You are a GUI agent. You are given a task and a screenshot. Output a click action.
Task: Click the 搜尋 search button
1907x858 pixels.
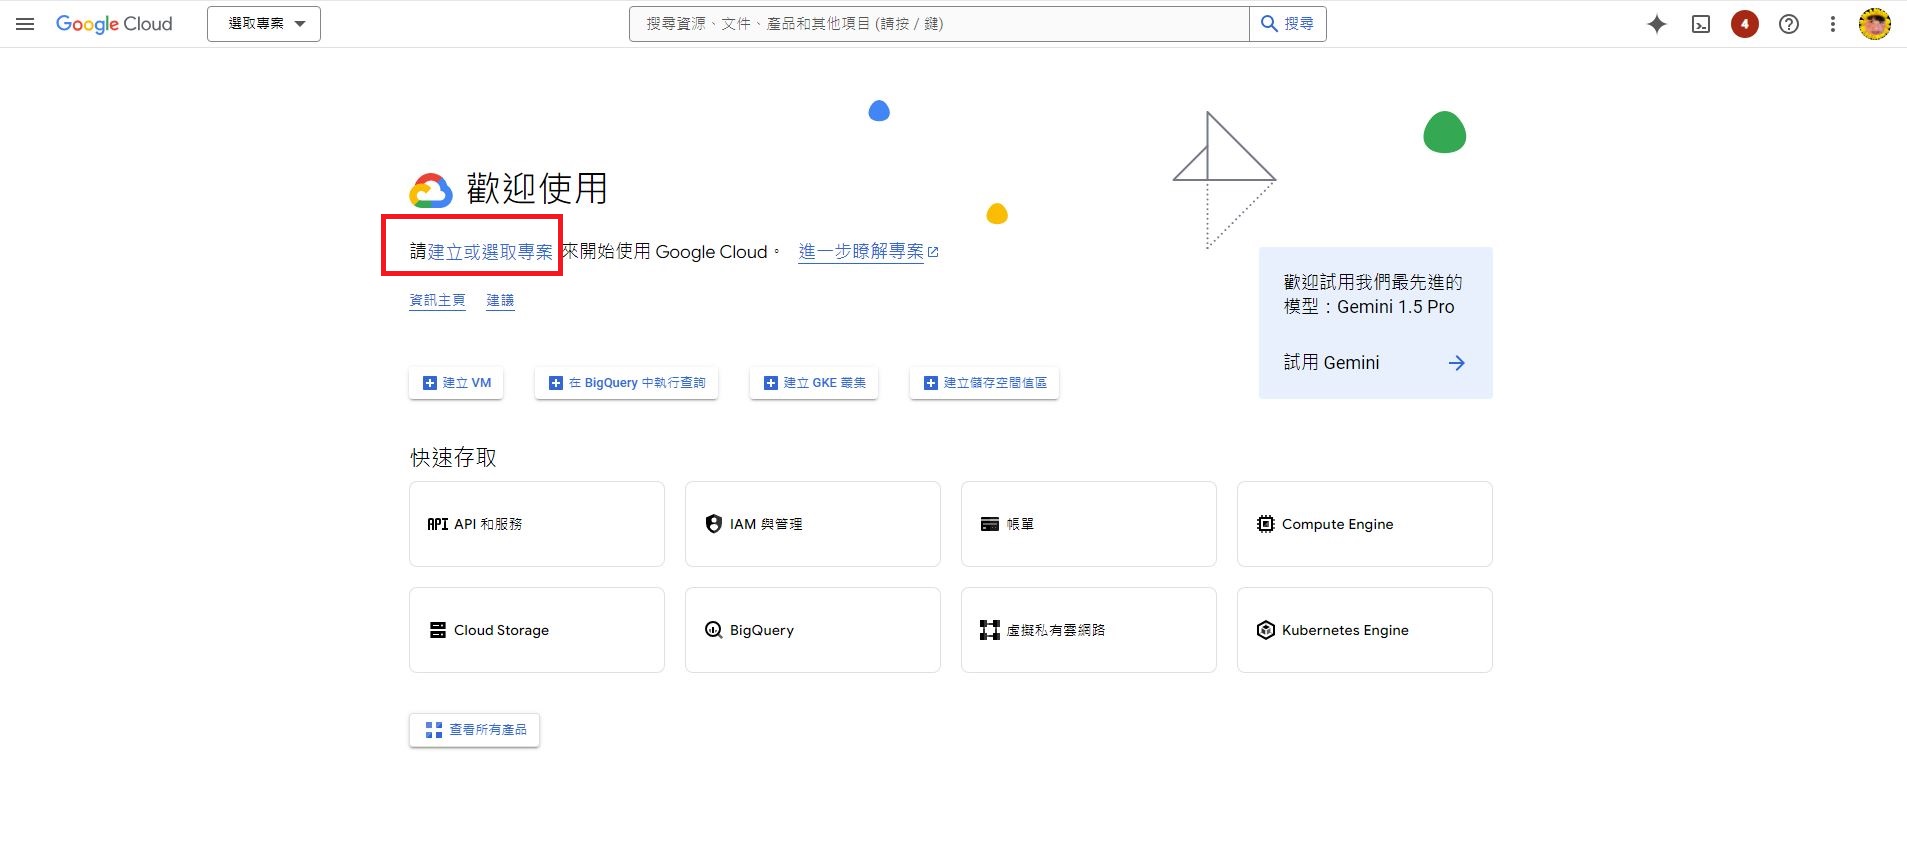click(1288, 24)
